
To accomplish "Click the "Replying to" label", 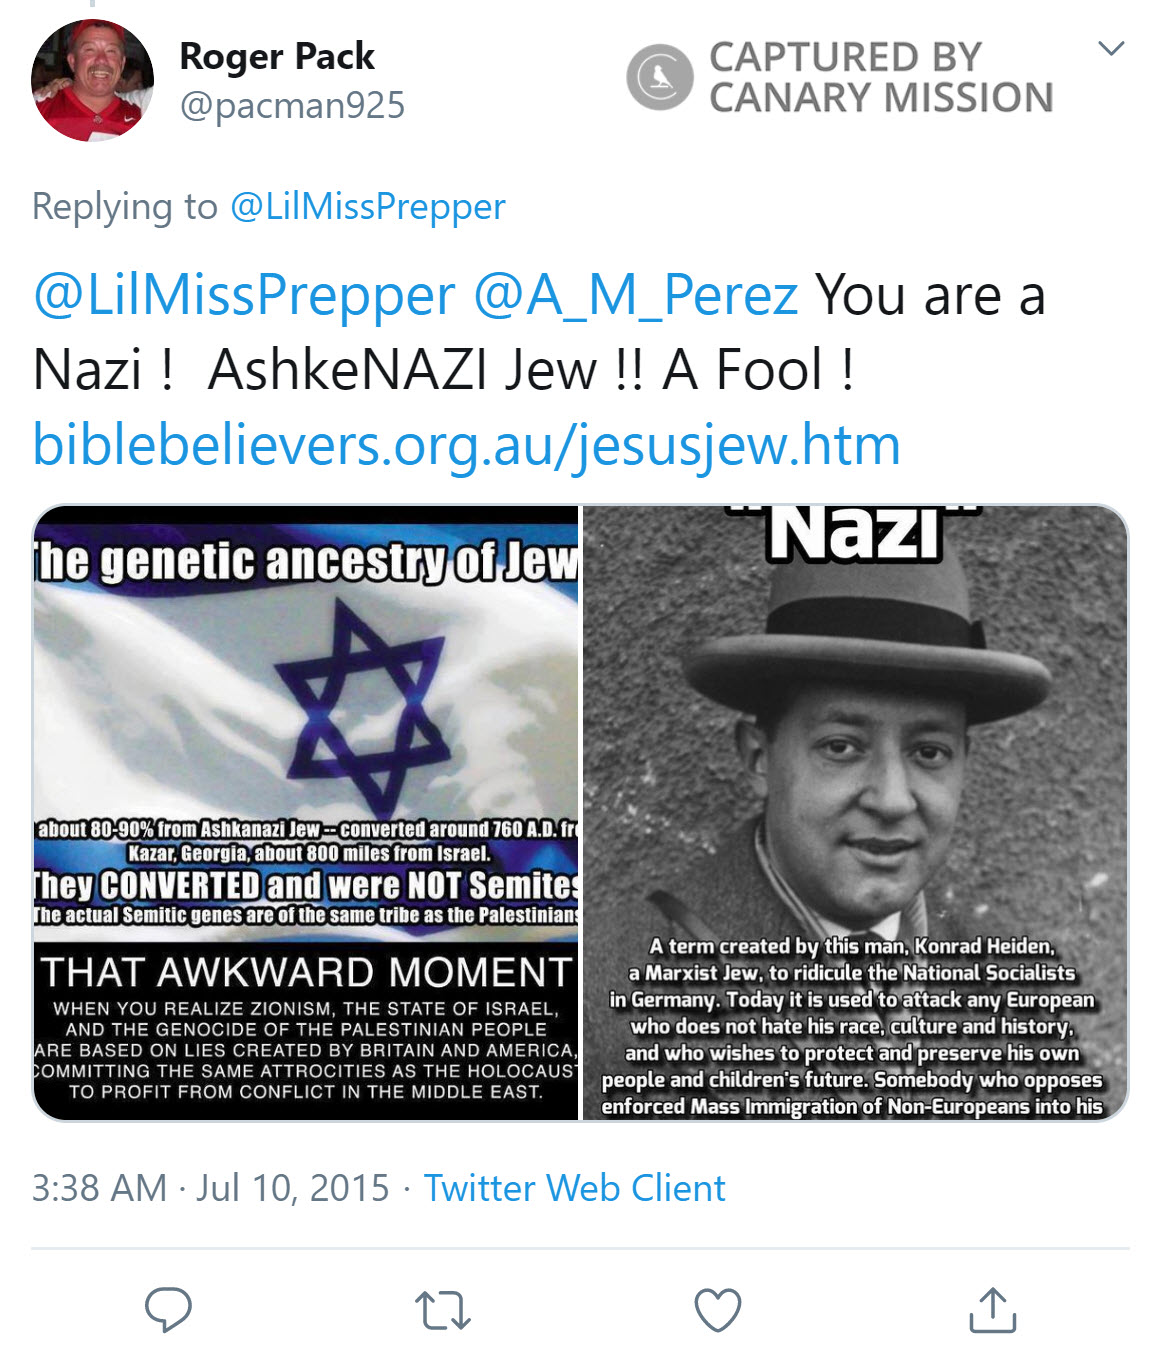I will point(124,206).
